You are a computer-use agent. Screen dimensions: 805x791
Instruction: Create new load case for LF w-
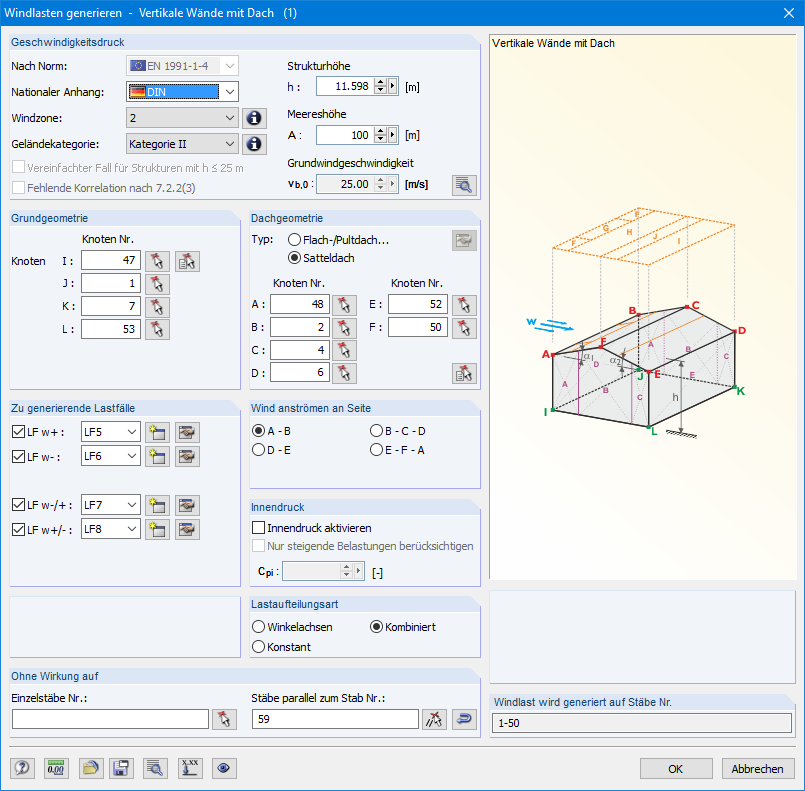157,456
